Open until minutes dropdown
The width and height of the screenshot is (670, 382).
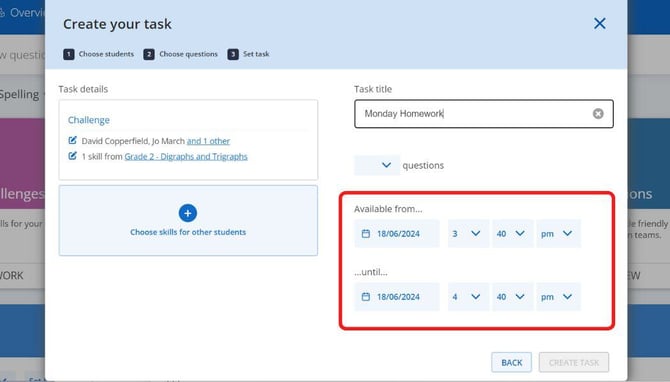(512, 297)
